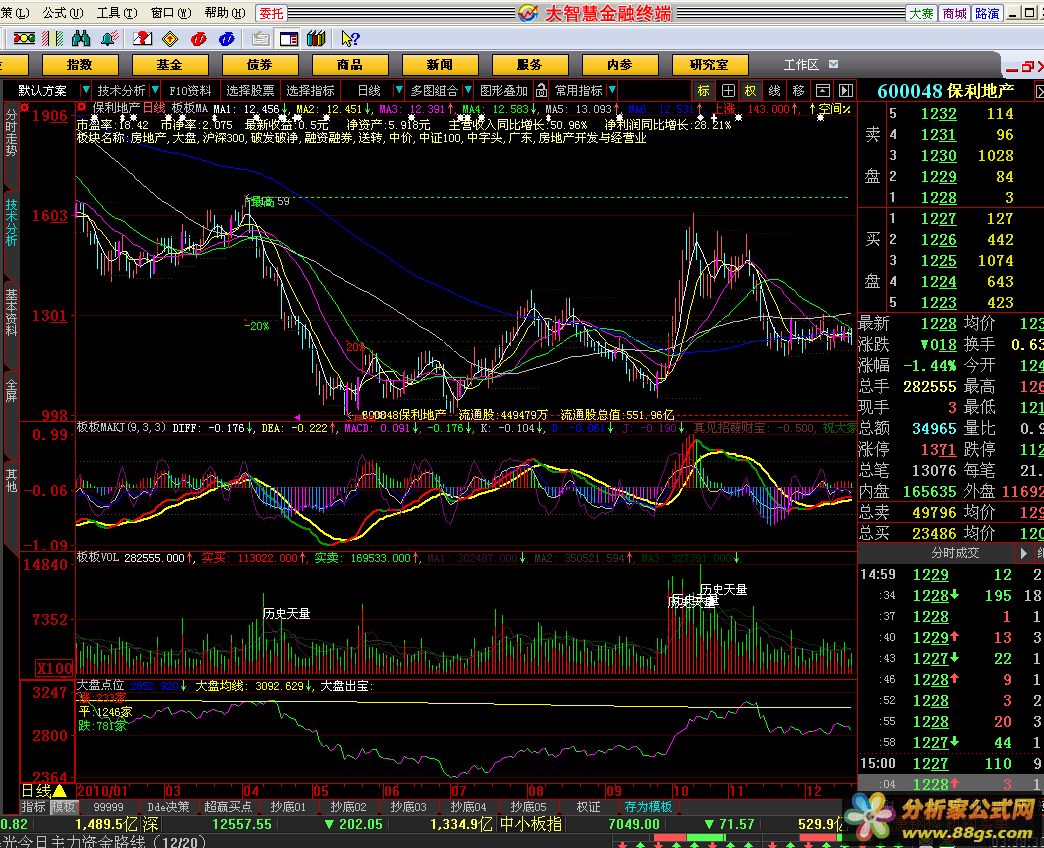The image size is (1044, 848).
Task: Click the yellow triangle beside 日线 label
Action: 59,790
